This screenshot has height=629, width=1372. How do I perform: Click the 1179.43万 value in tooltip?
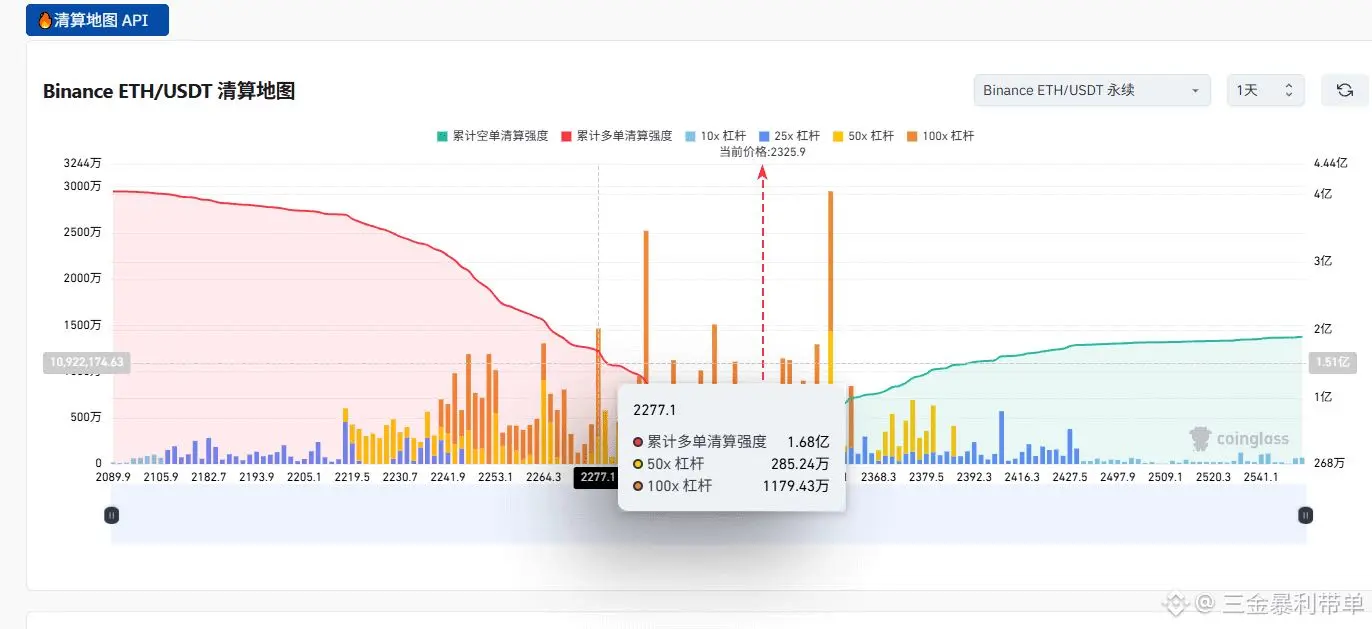[795, 486]
